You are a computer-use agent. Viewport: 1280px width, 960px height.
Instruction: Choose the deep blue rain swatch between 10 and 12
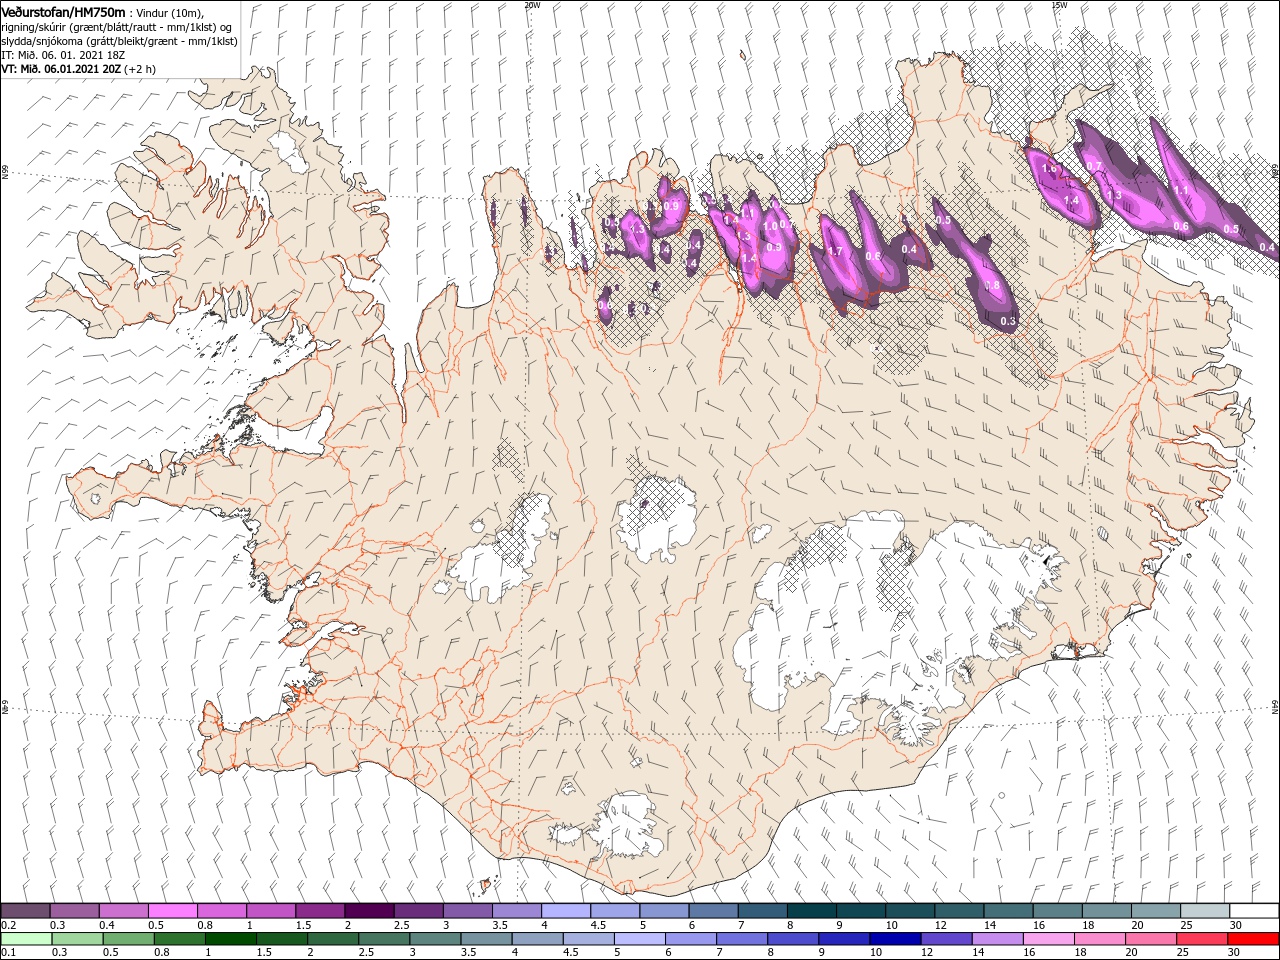point(896,939)
